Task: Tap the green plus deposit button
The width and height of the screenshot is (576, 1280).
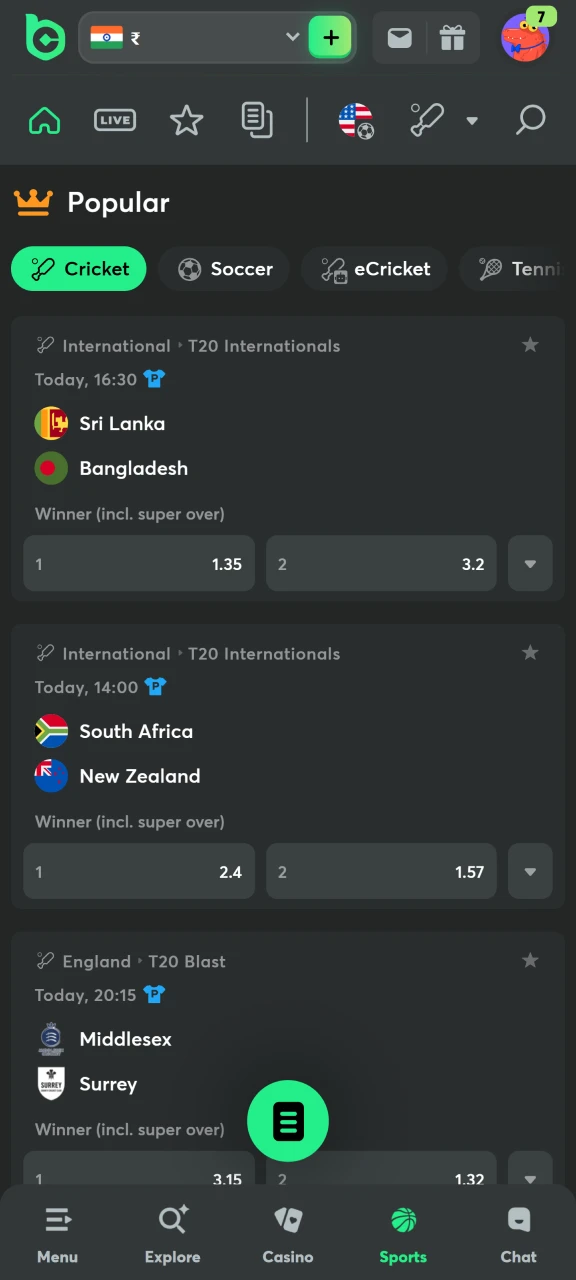Action: pyautogui.click(x=331, y=38)
